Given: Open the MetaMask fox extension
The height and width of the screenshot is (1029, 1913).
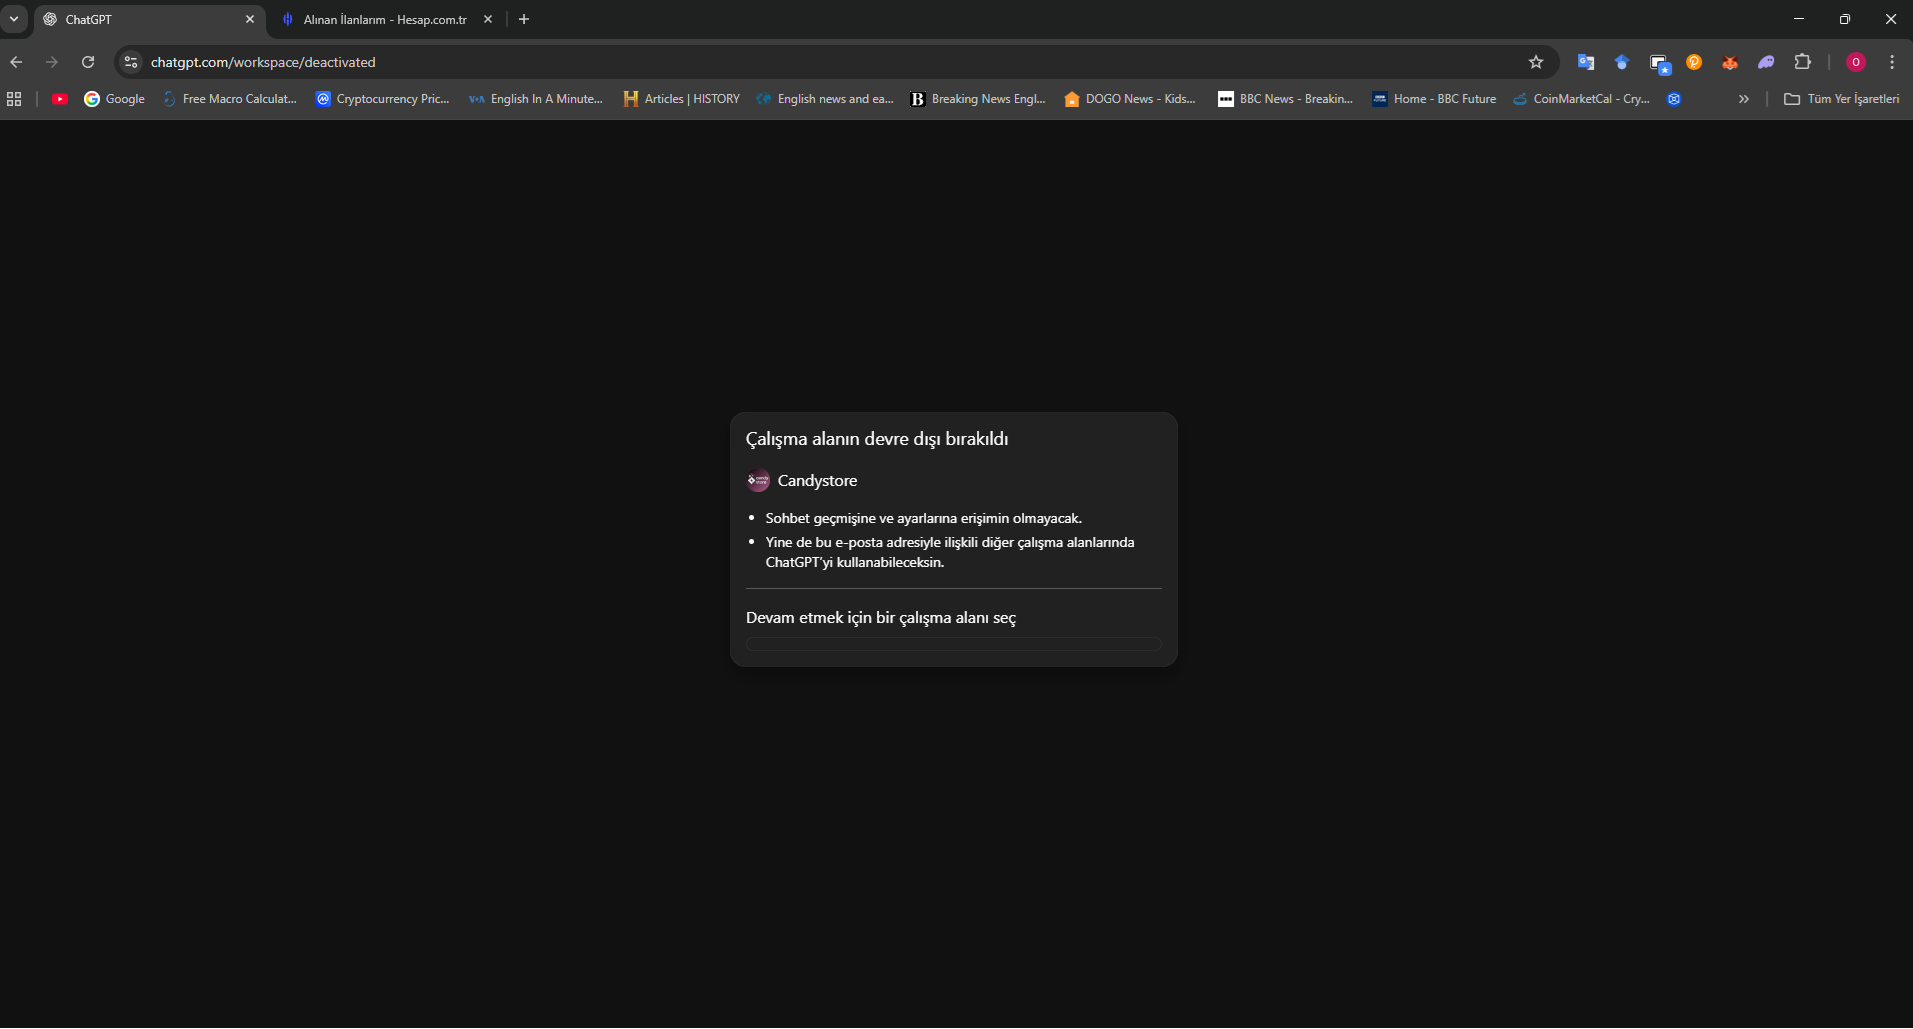Looking at the screenshot, I should [x=1730, y=62].
